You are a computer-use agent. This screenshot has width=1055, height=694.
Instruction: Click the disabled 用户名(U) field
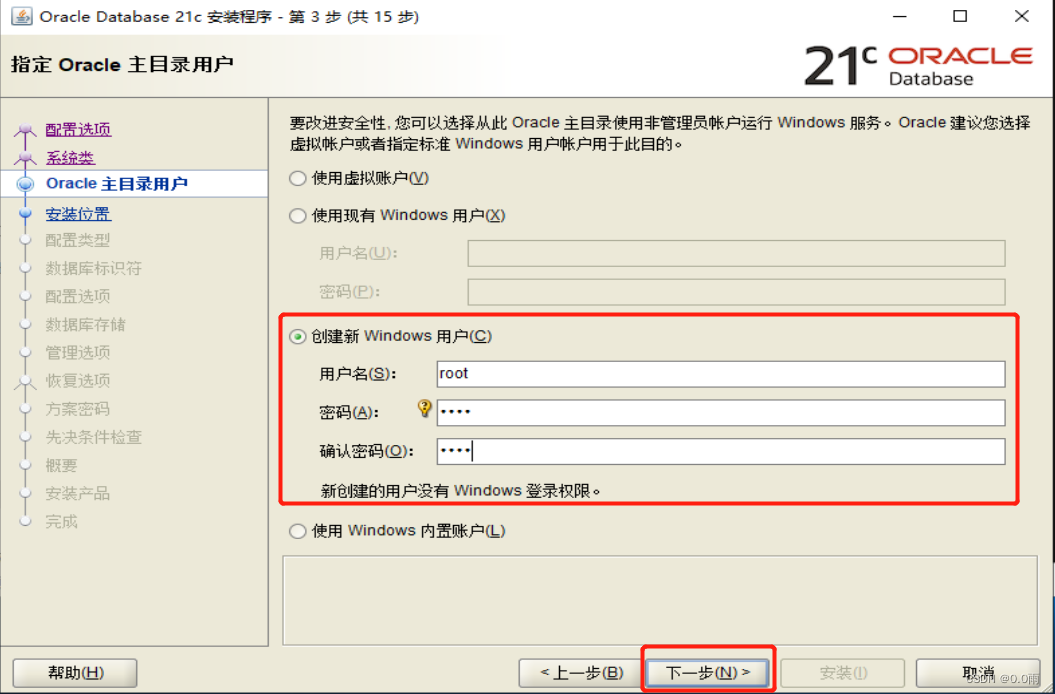pos(736,254)
